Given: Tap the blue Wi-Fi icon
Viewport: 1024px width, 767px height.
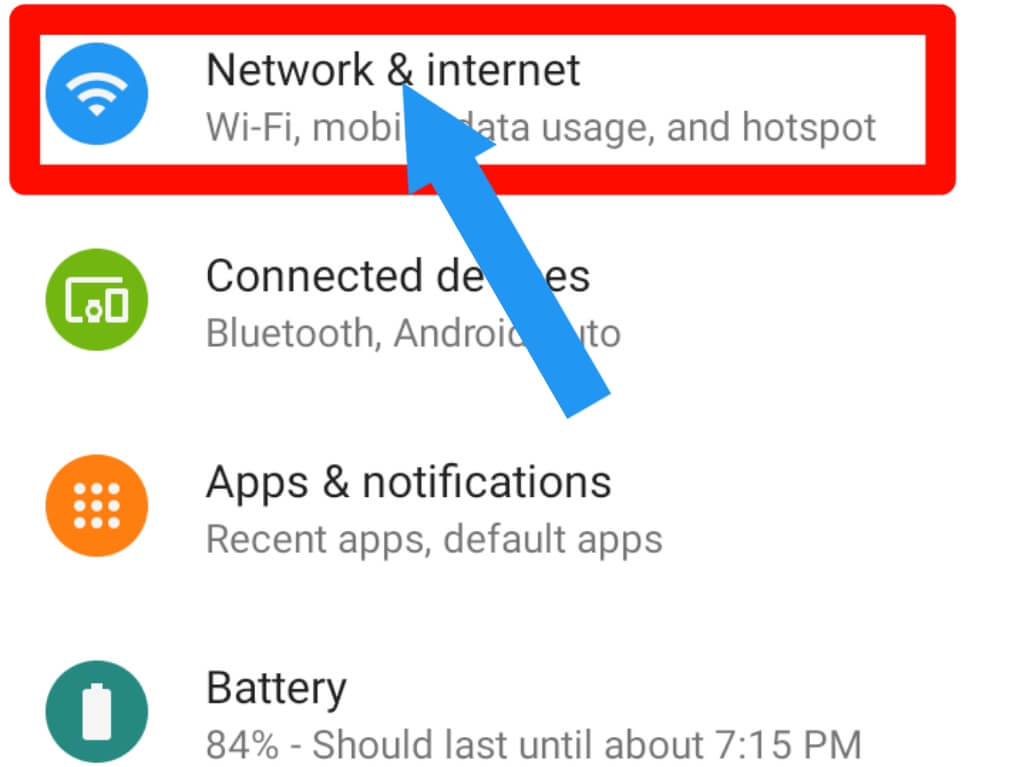Looking at the screenshot, I should pyautogui.click(x=97, y=93).
